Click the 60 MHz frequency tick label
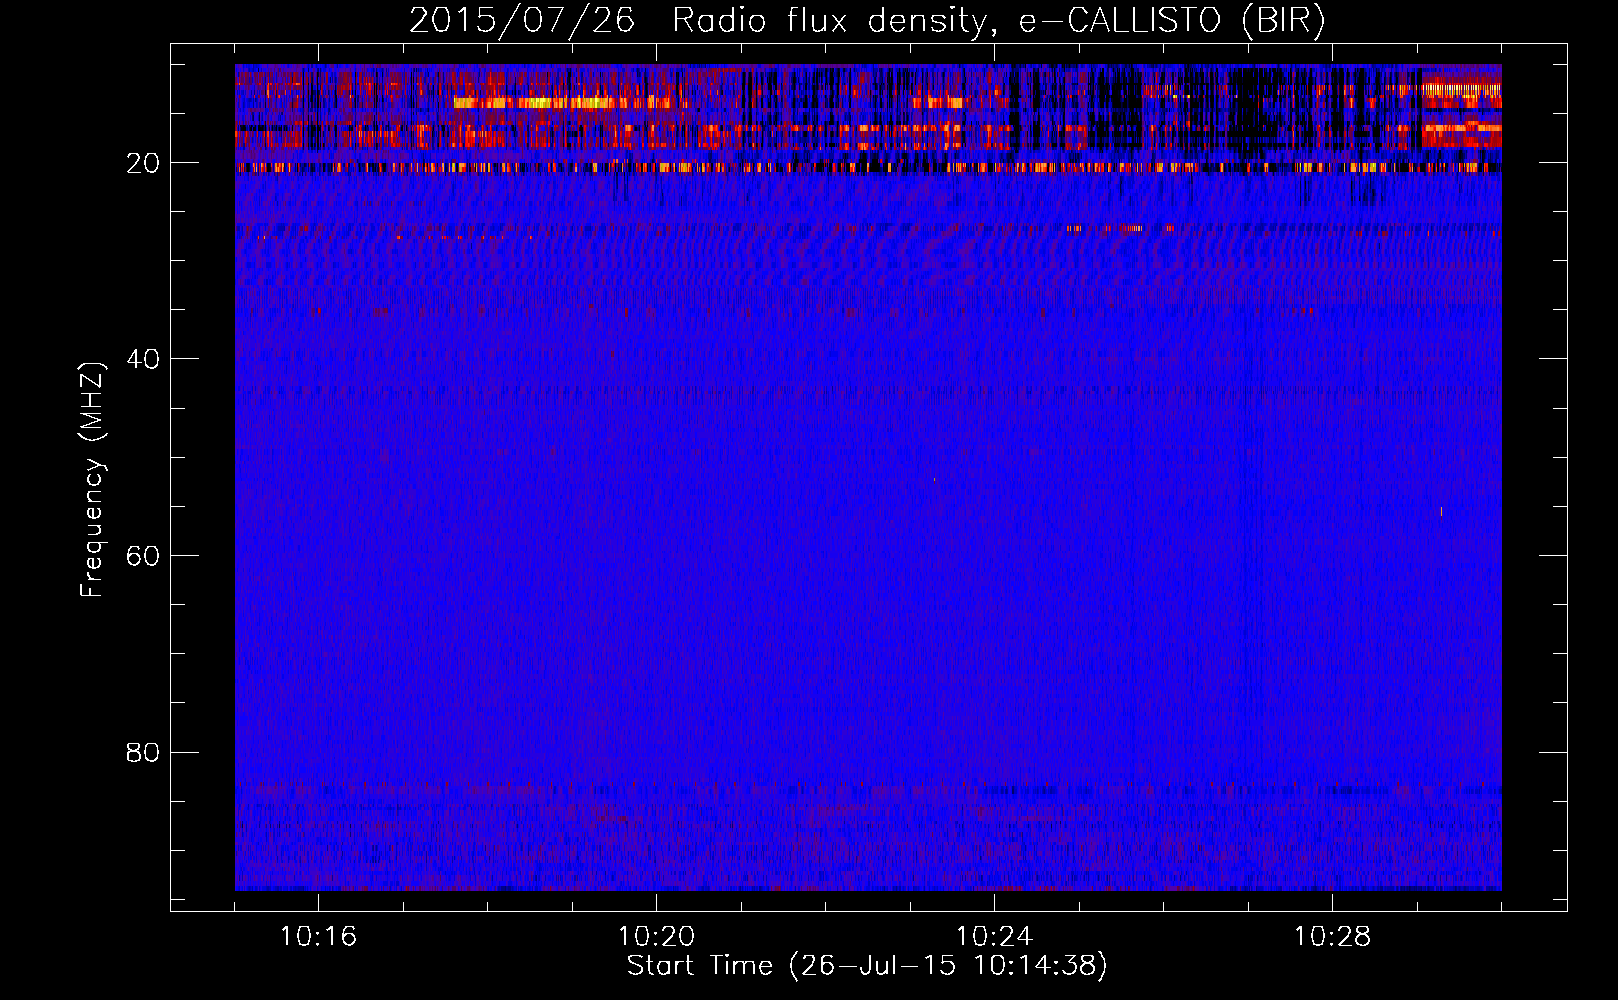 point(144,556)
